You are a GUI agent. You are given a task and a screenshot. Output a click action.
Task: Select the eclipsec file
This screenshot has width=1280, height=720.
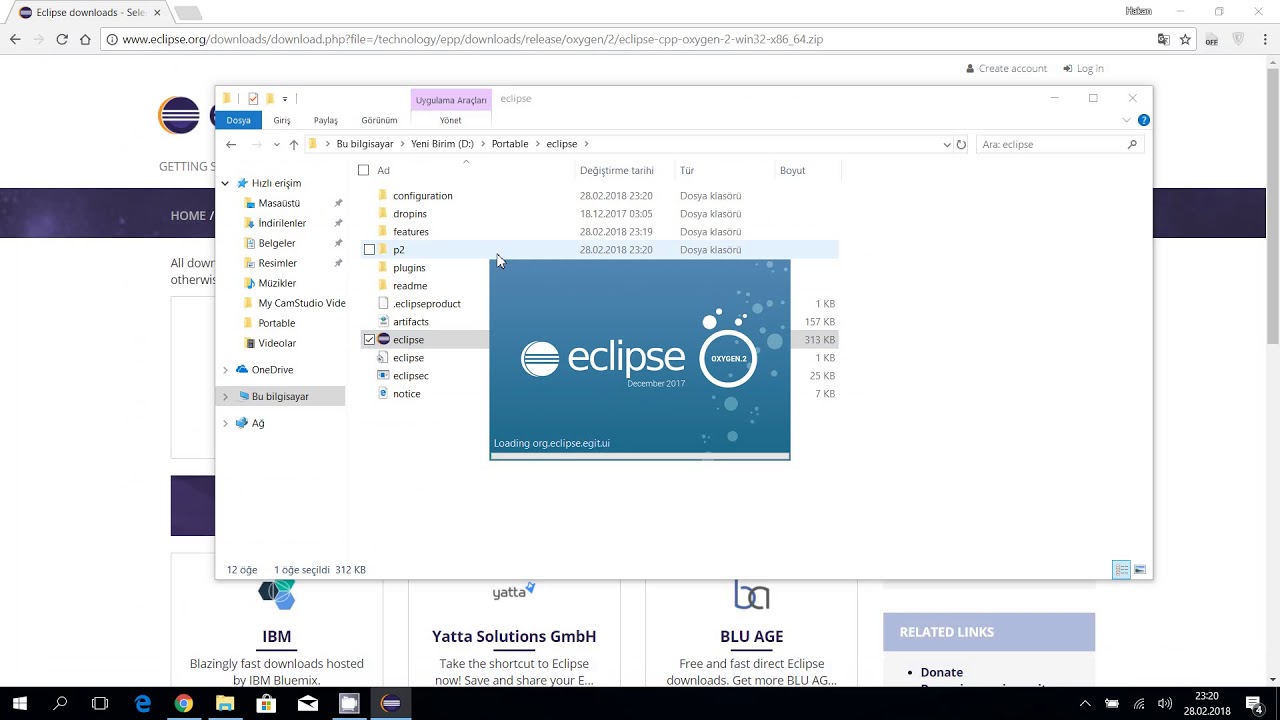(410, 376)
